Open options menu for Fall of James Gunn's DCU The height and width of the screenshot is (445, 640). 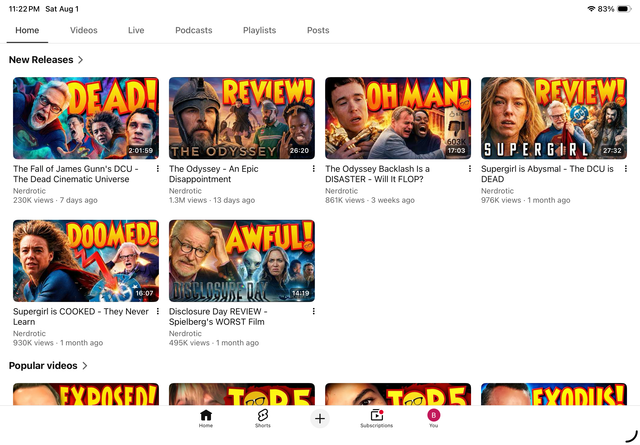click(158, 169)
